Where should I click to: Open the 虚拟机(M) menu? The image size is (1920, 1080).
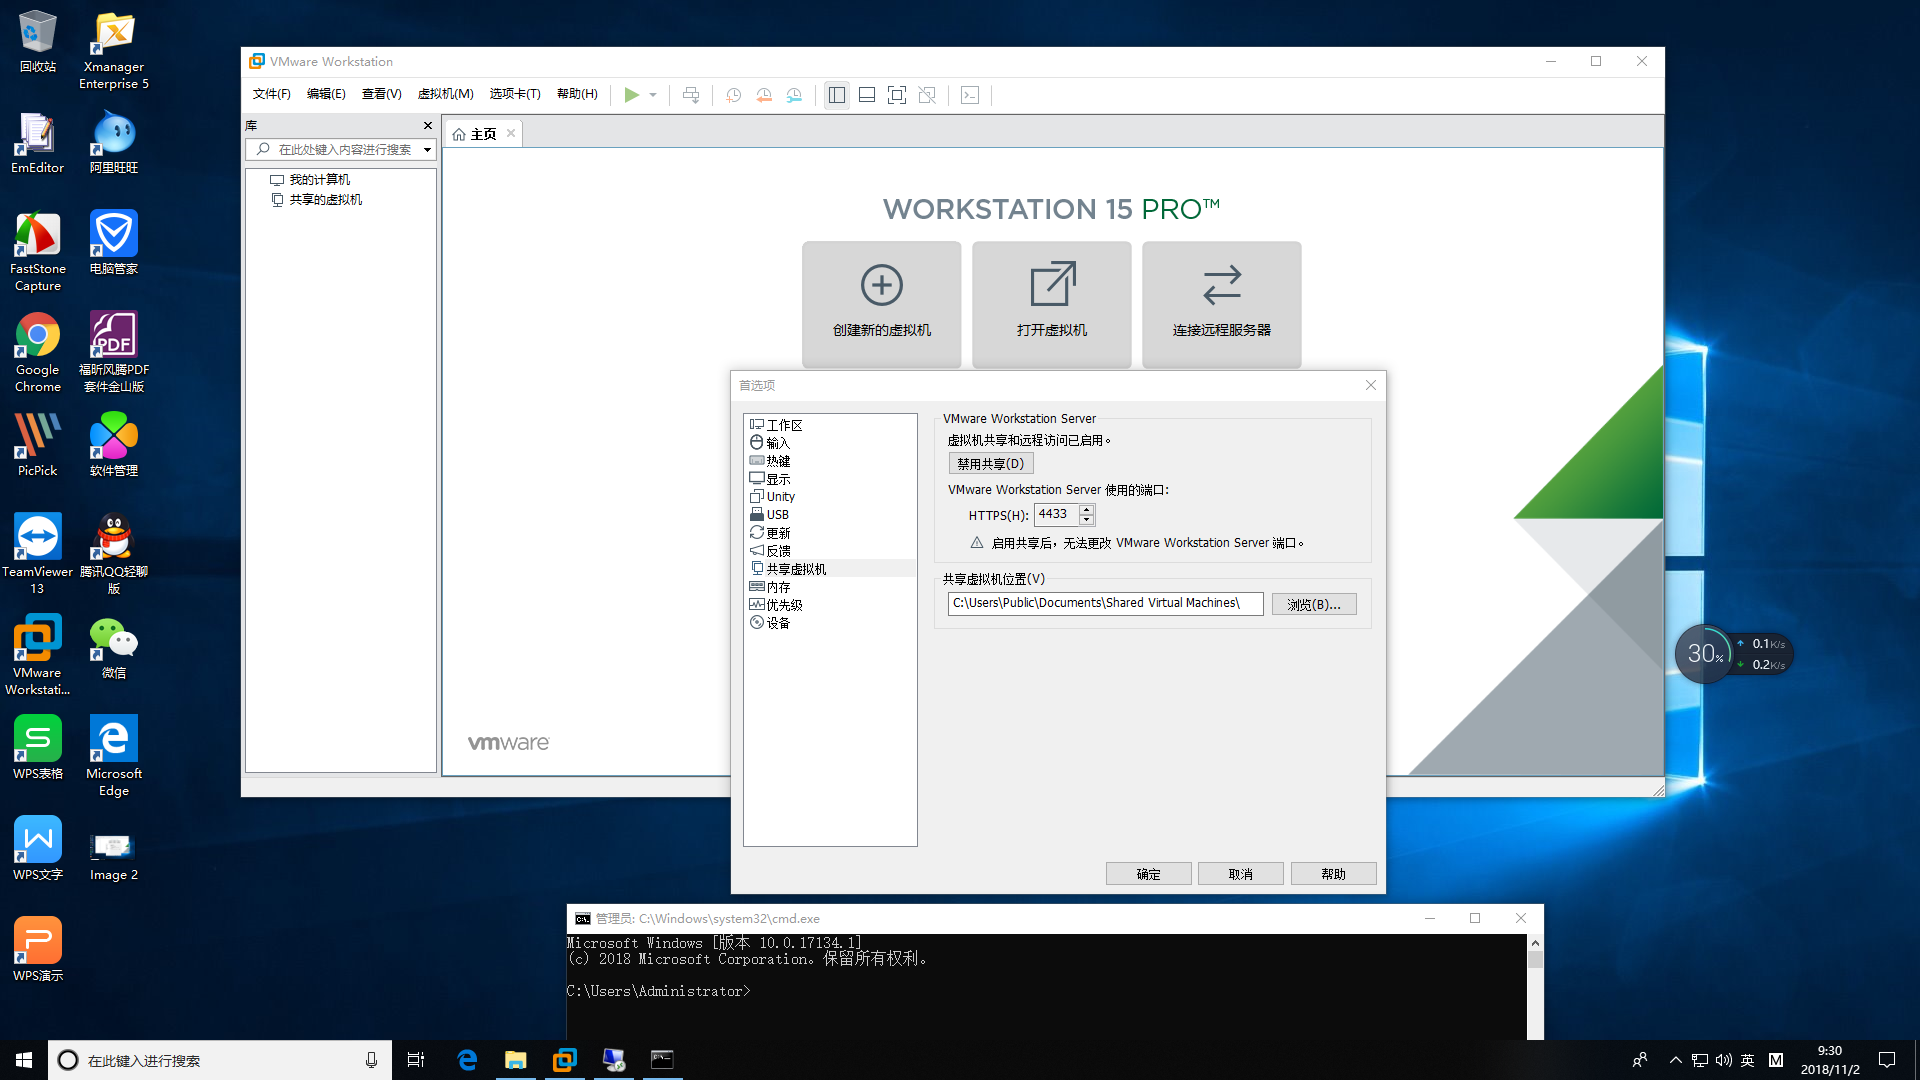coord(445,94)
